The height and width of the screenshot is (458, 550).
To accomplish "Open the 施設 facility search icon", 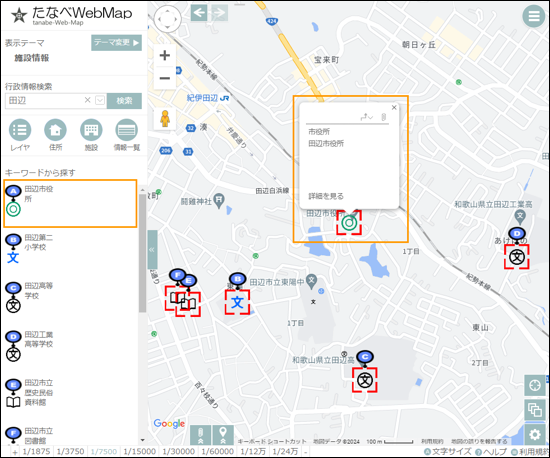I will pos(91,130).
